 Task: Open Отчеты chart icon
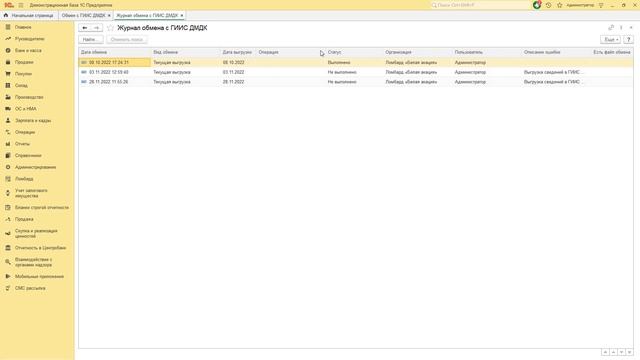pyautogui.click(x=8, y=144)
